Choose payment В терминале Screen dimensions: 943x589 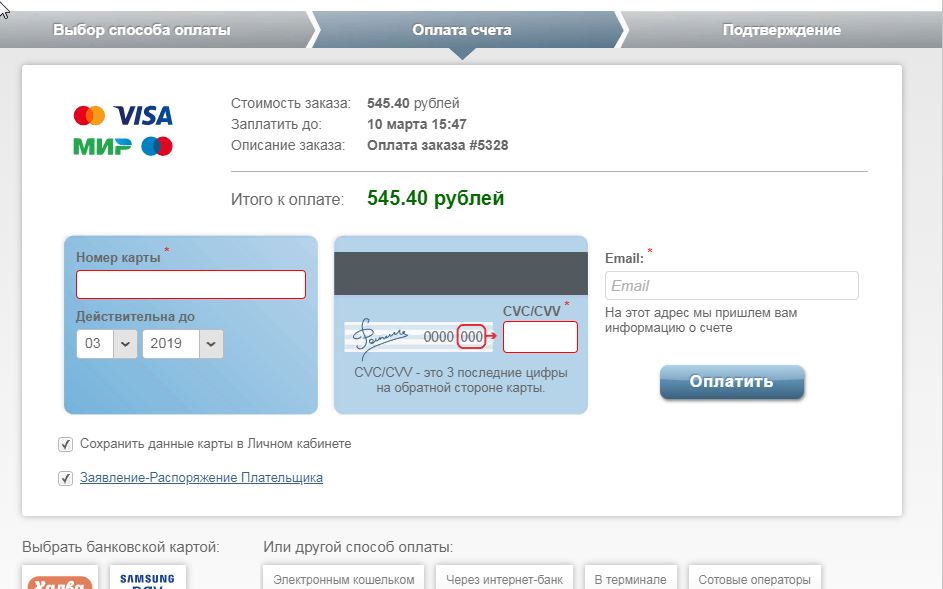pos(630,578)
